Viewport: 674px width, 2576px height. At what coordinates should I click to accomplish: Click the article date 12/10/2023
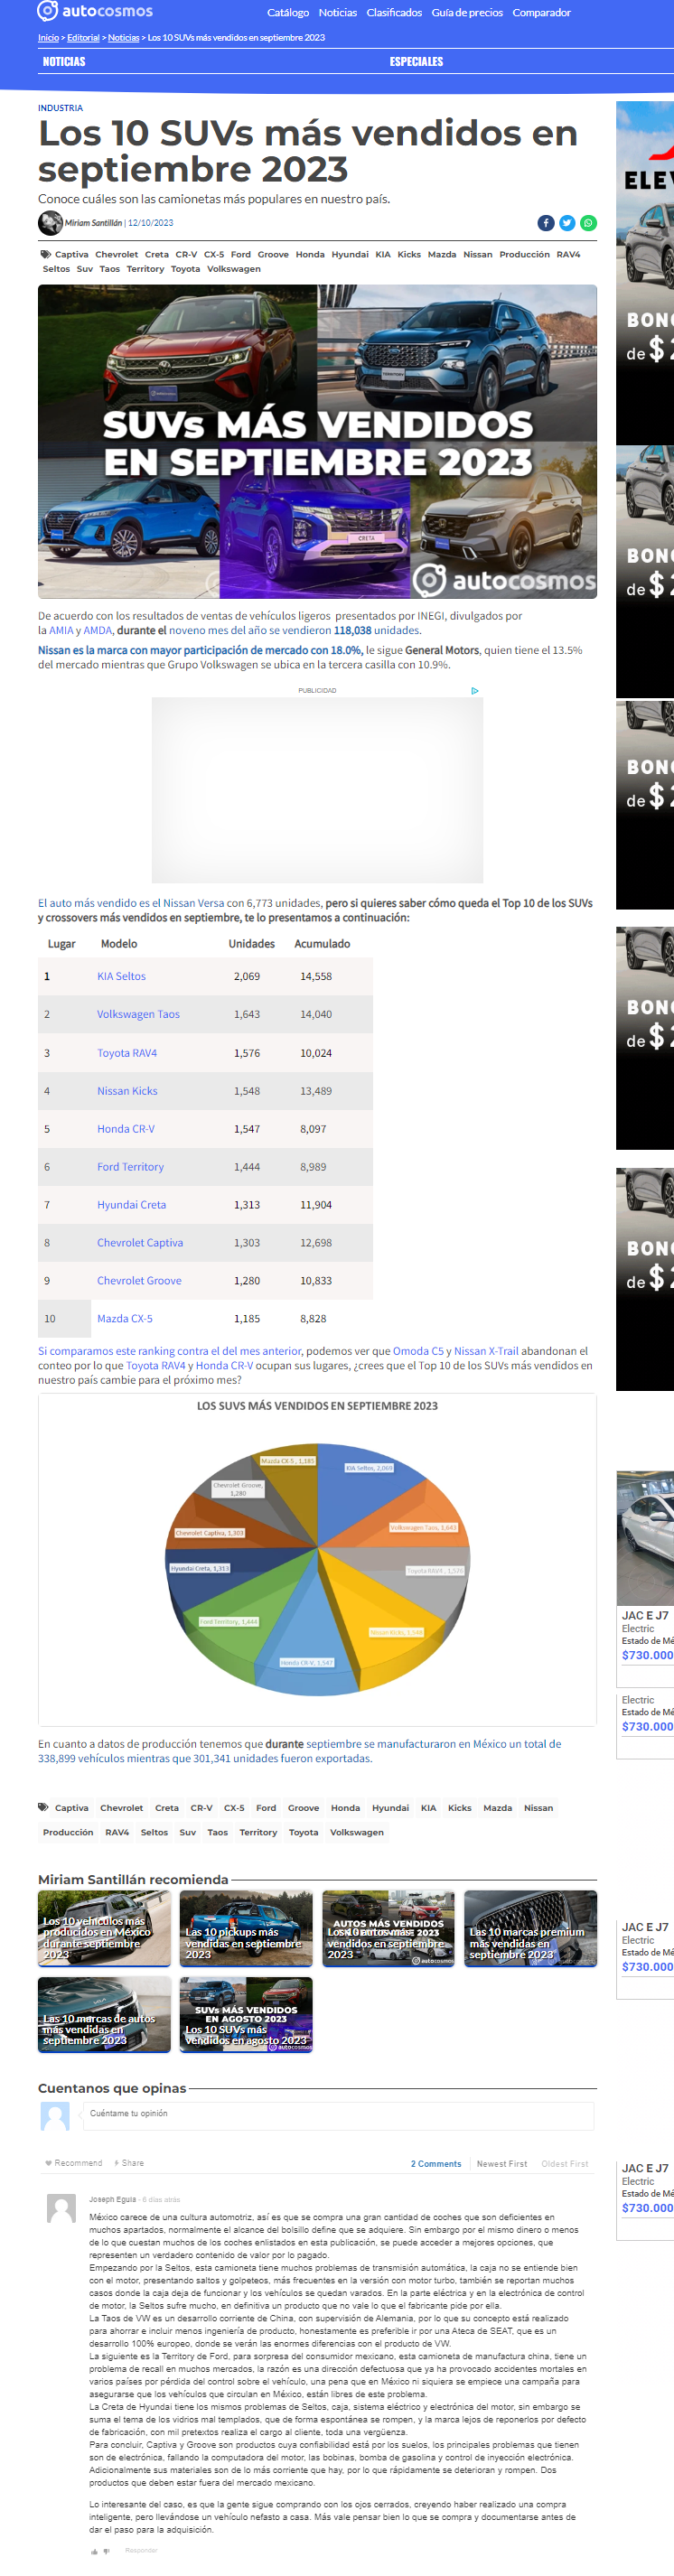click(x=151, y=223)
